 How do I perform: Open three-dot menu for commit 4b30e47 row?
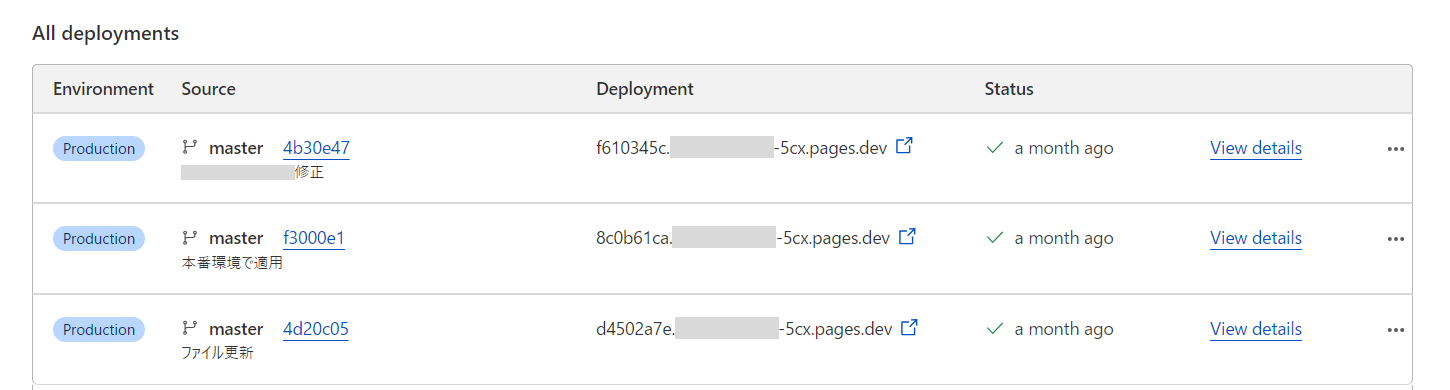[x=1396, y=149]
